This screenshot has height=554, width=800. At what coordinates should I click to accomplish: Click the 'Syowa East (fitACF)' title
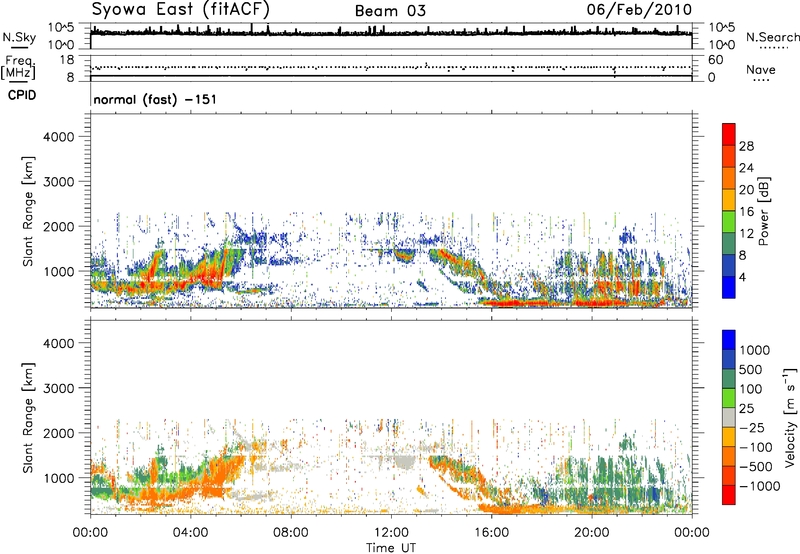[181, 9]
